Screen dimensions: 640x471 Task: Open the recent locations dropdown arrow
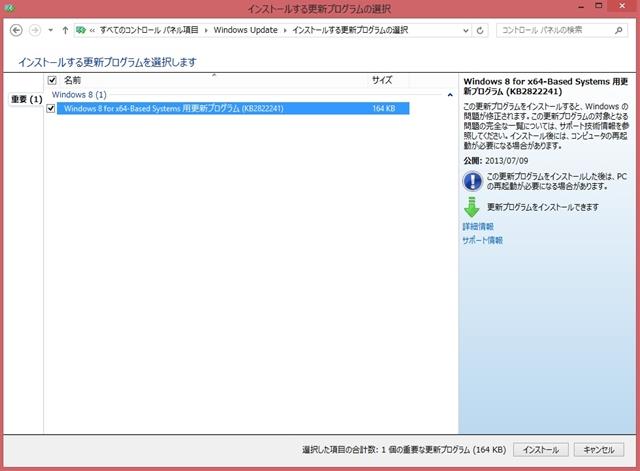coord(50,30)
